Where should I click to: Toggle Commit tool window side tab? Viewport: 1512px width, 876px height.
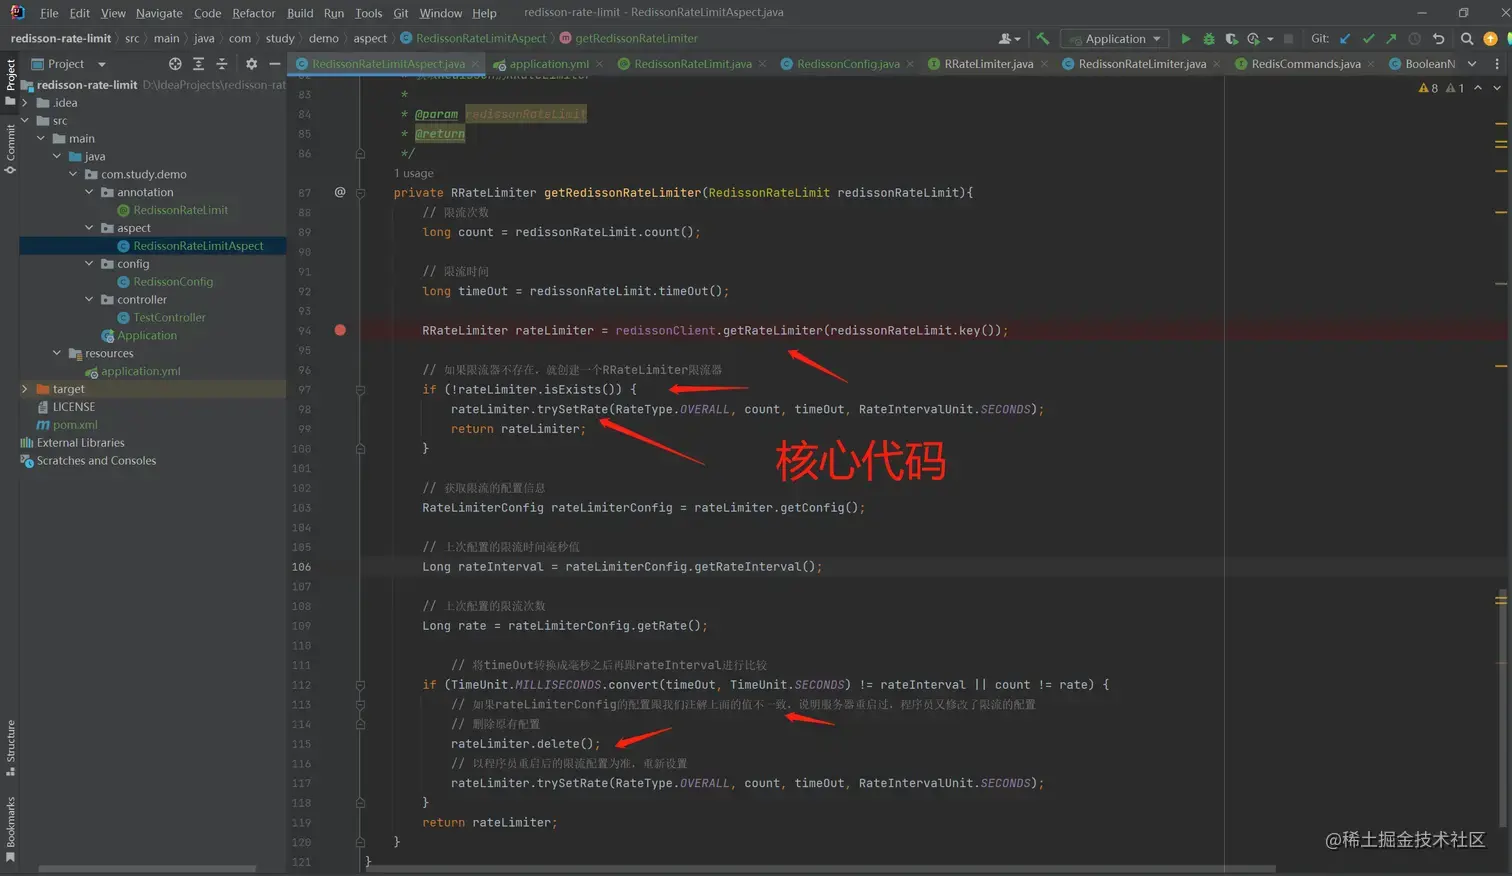coord(10,148)
